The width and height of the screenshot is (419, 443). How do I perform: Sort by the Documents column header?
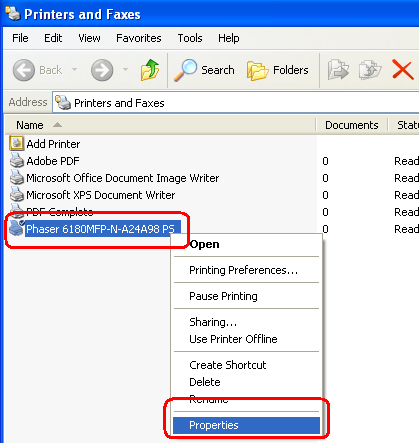point(352,125)
